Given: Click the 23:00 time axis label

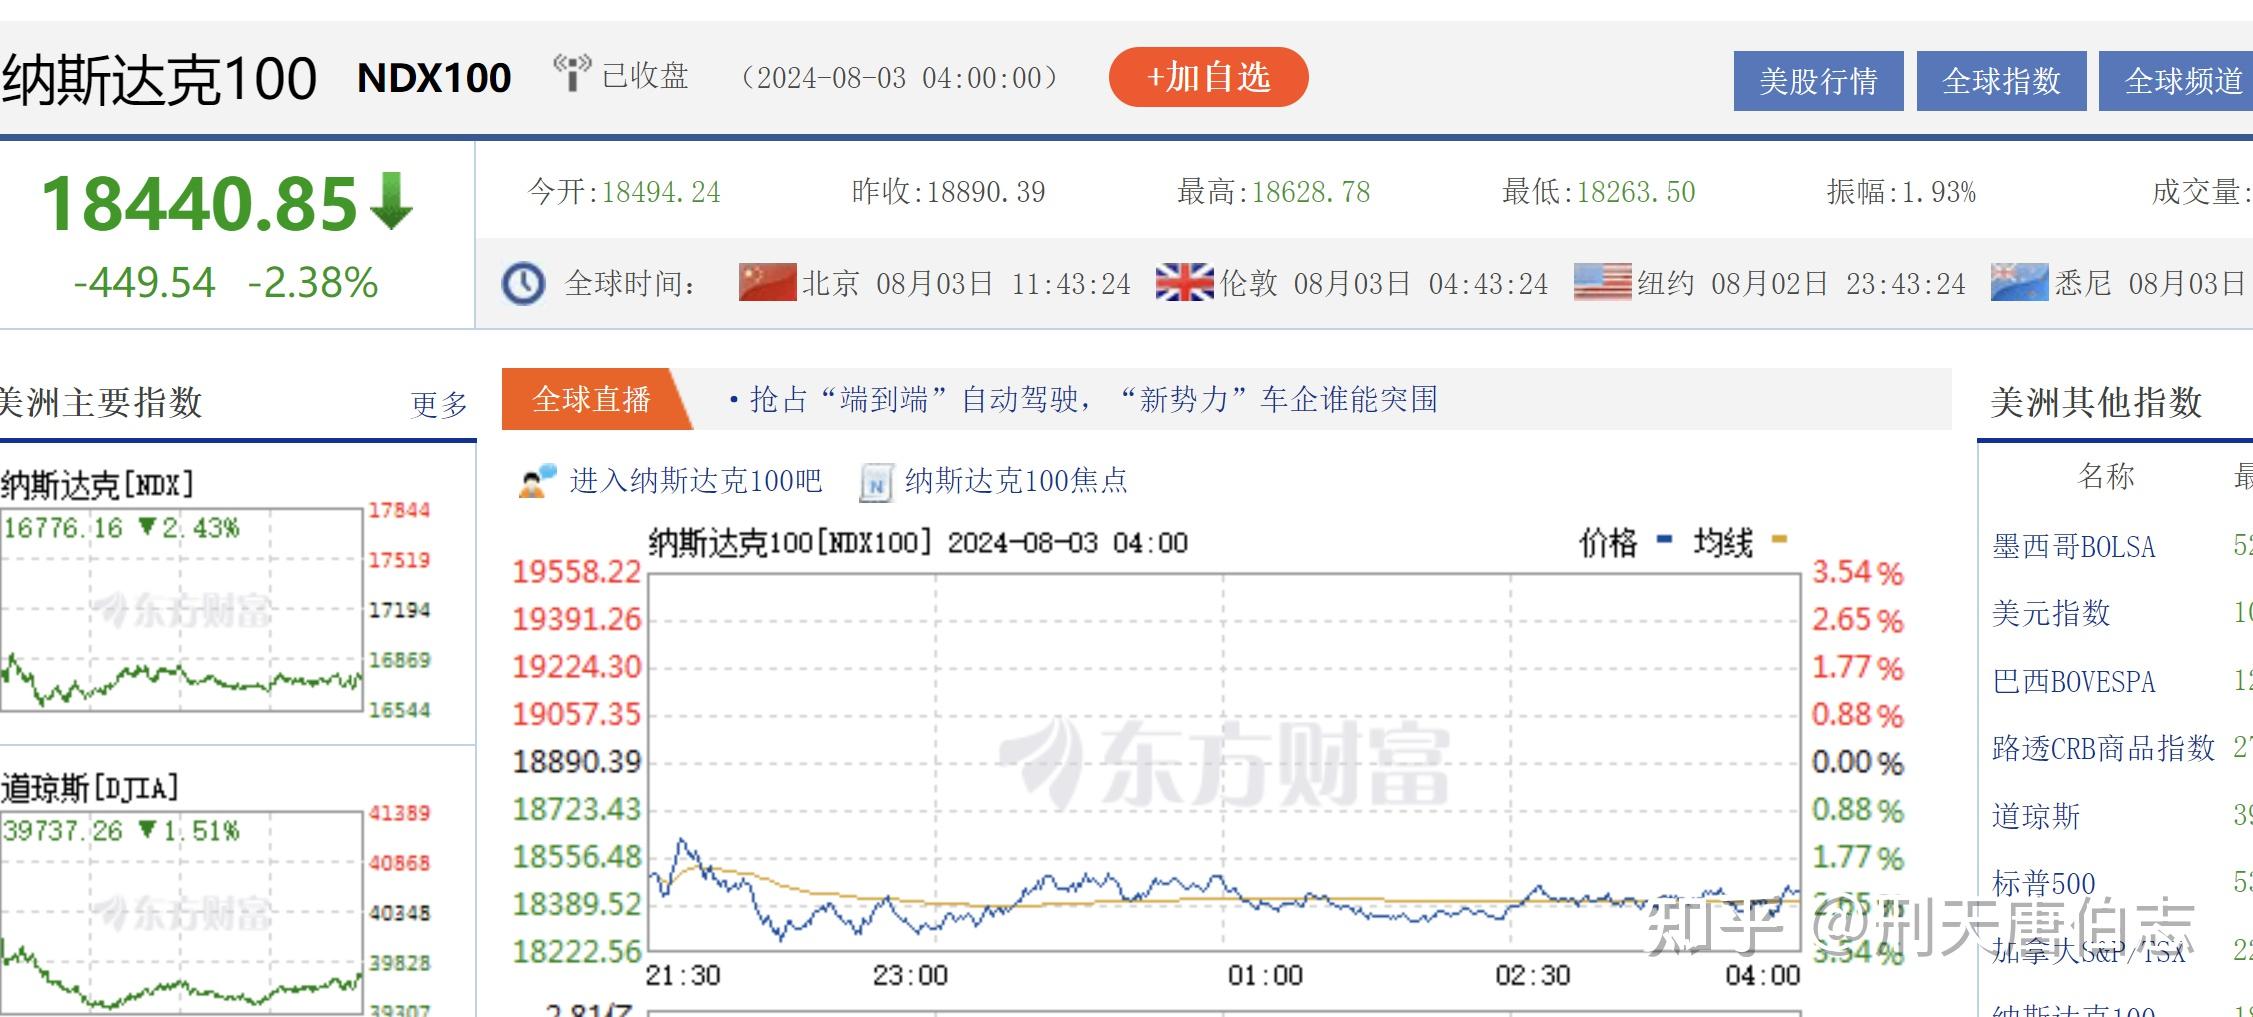Looking at the screenshot, I should [910, 976].
